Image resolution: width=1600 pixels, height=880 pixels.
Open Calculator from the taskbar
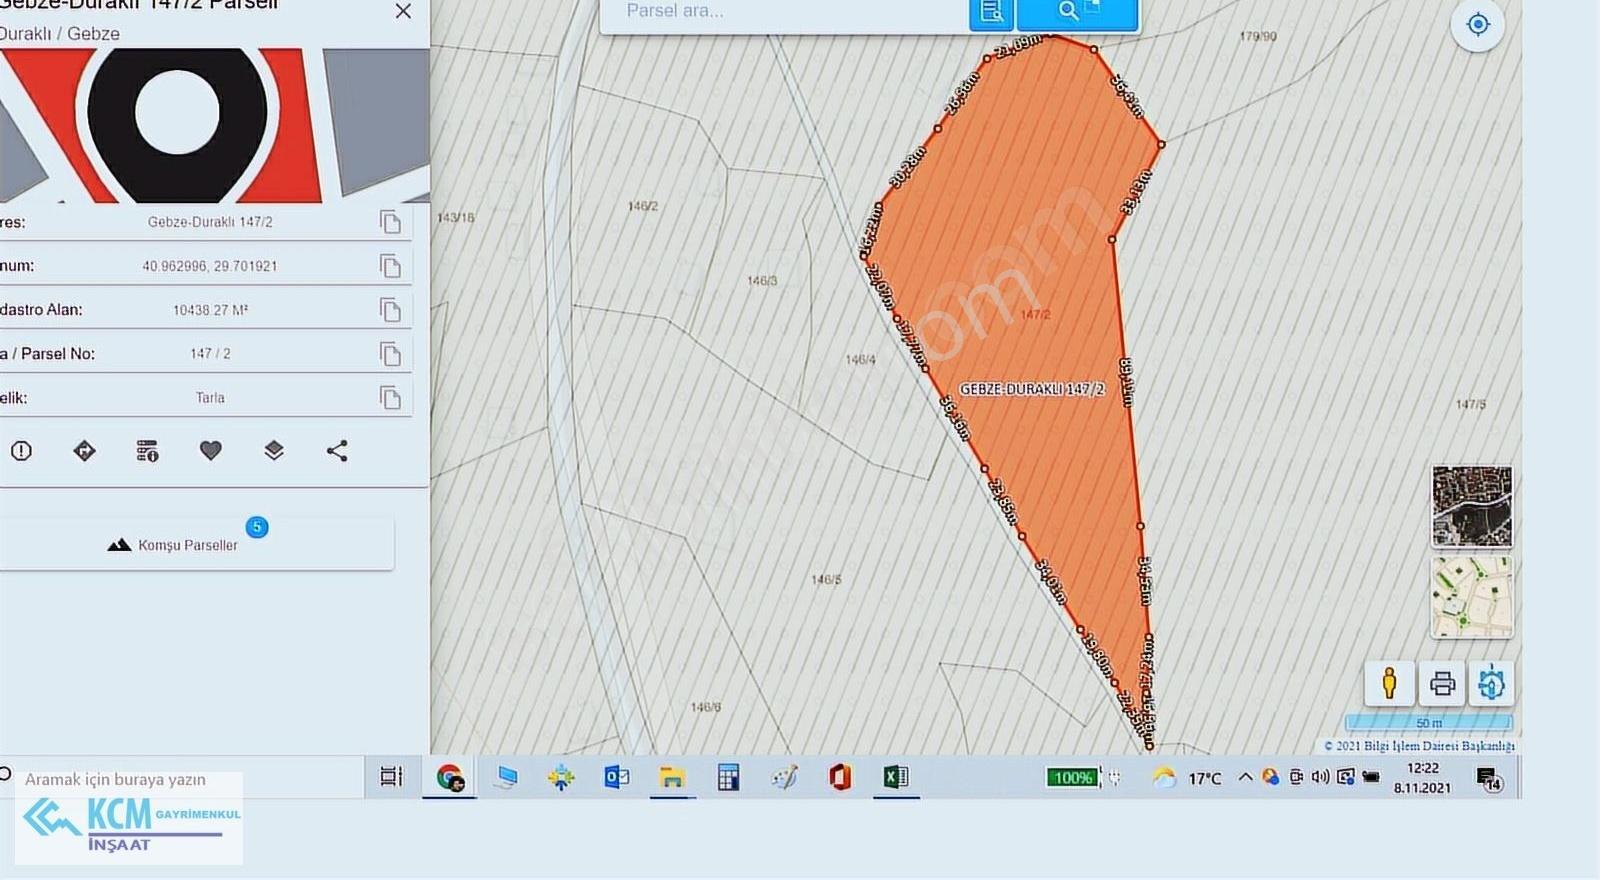pyautogui.click(x=728, y=777)
